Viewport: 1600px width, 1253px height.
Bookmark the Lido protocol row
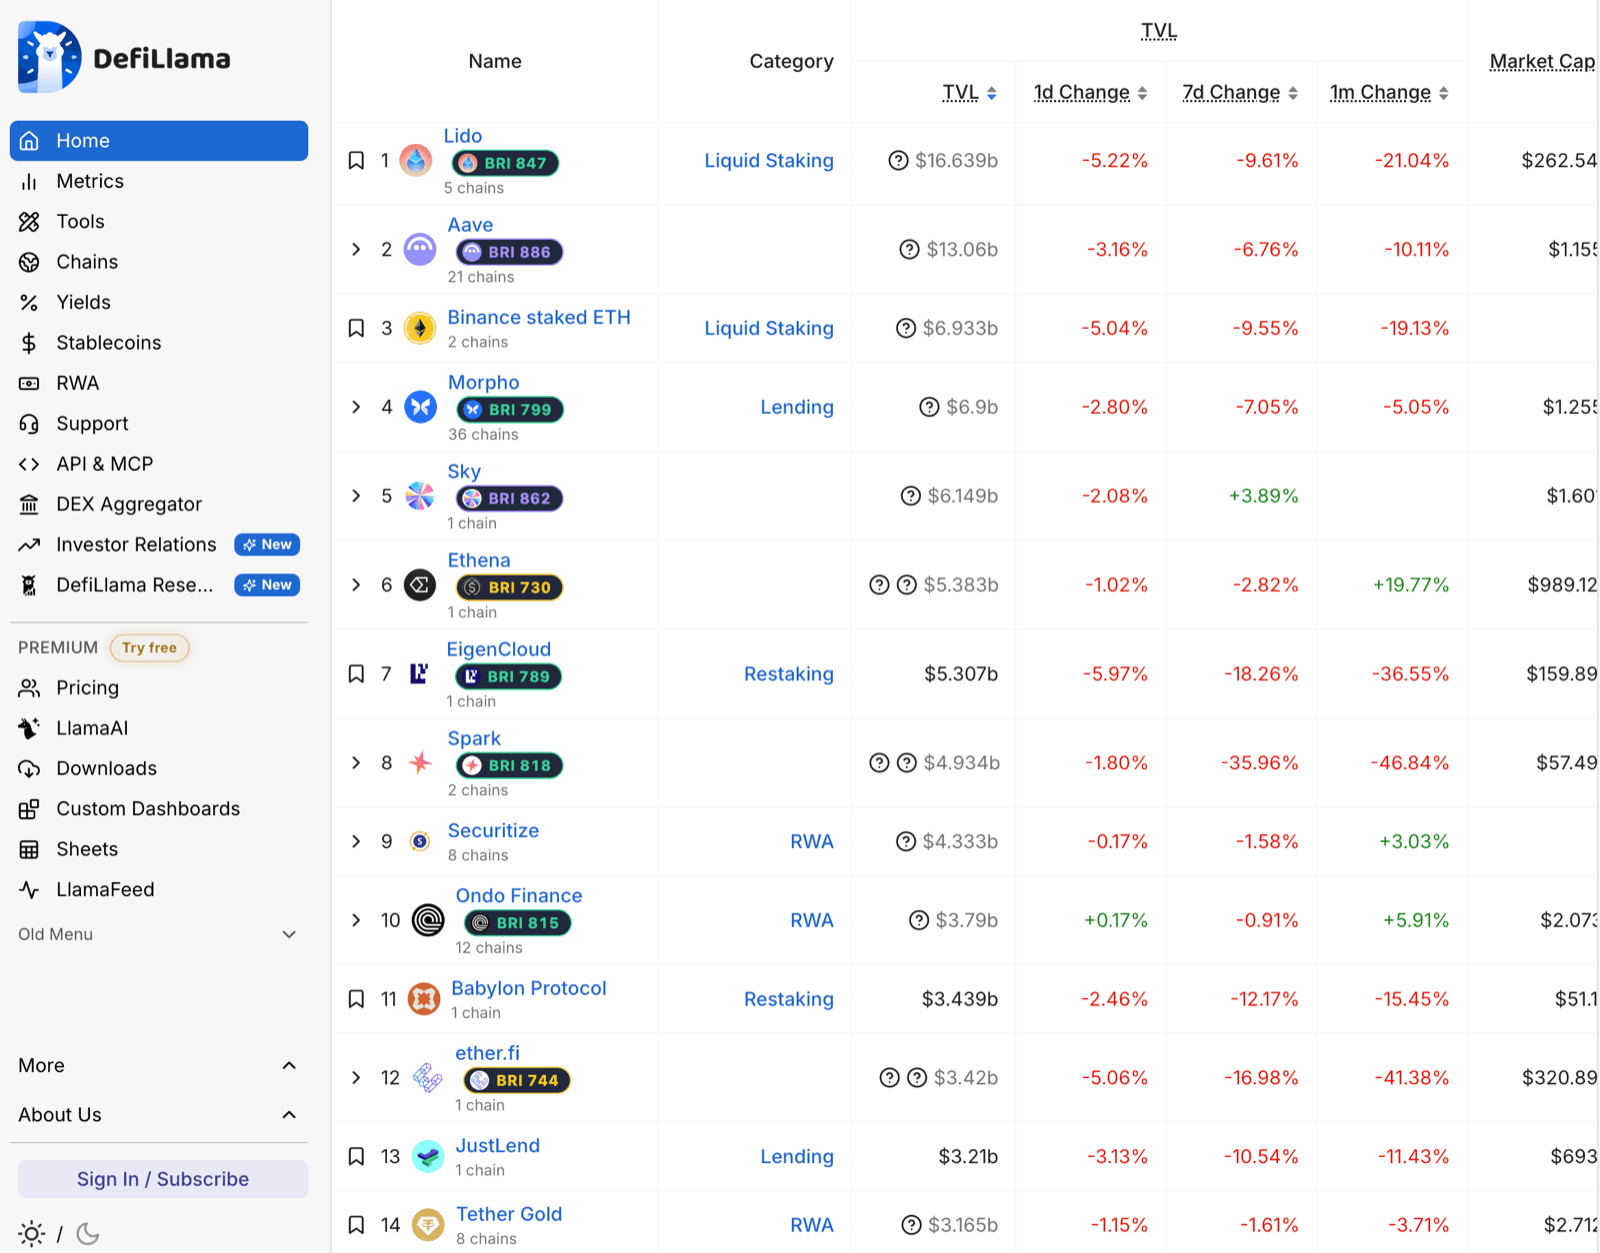click(356, 161)
